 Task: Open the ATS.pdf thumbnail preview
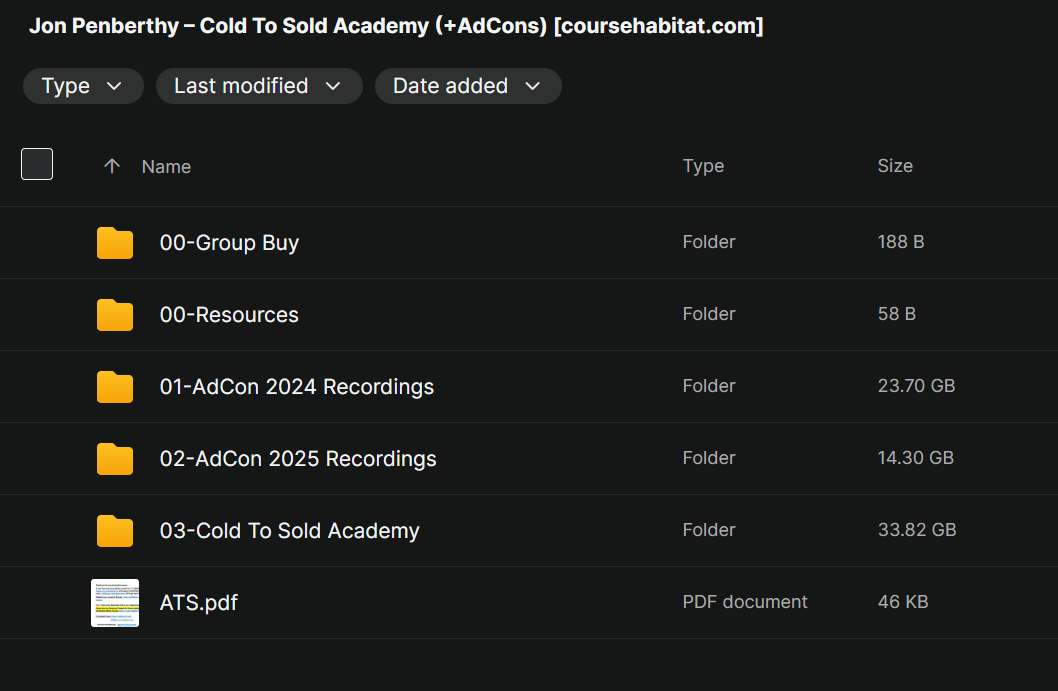click(115, 603)
